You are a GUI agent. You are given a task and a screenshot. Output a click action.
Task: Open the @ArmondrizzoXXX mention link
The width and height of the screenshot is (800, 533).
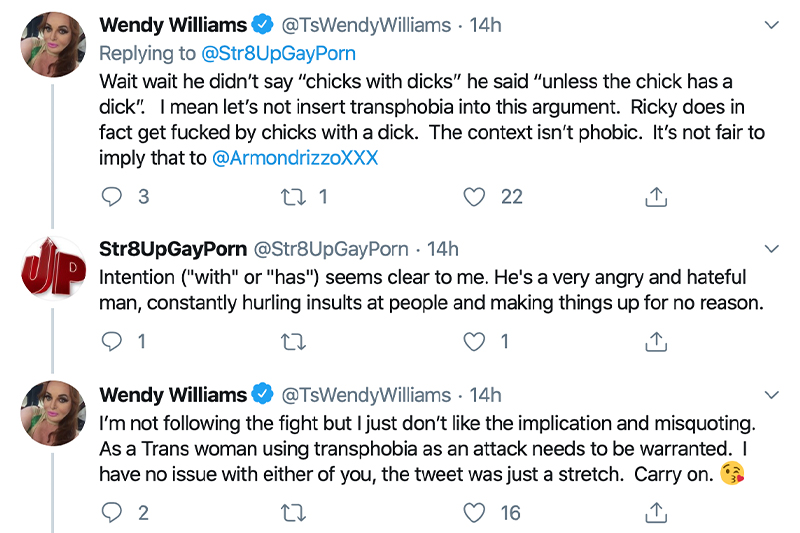click(x=296, y=158)
